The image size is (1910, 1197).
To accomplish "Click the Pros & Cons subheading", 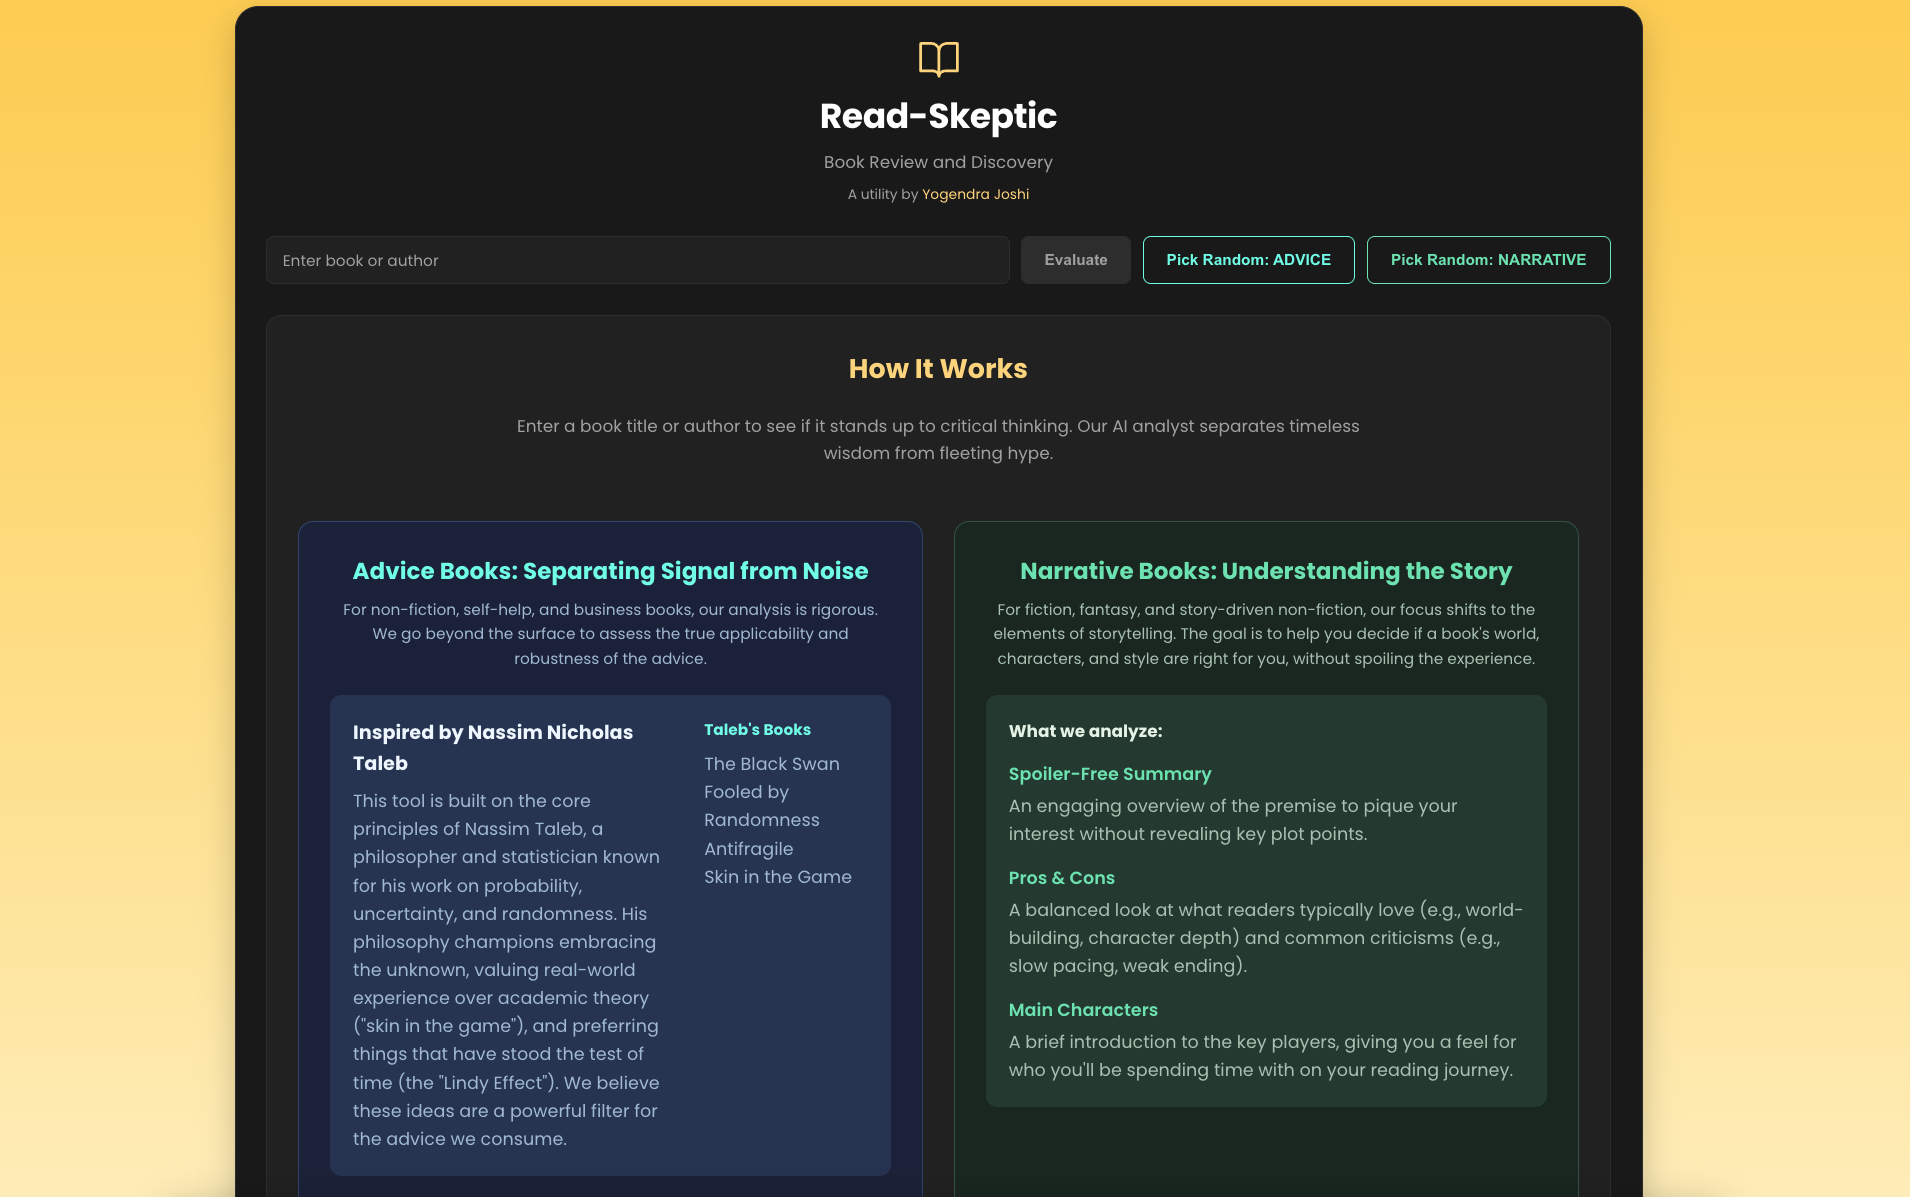I will coord(1061,878).
